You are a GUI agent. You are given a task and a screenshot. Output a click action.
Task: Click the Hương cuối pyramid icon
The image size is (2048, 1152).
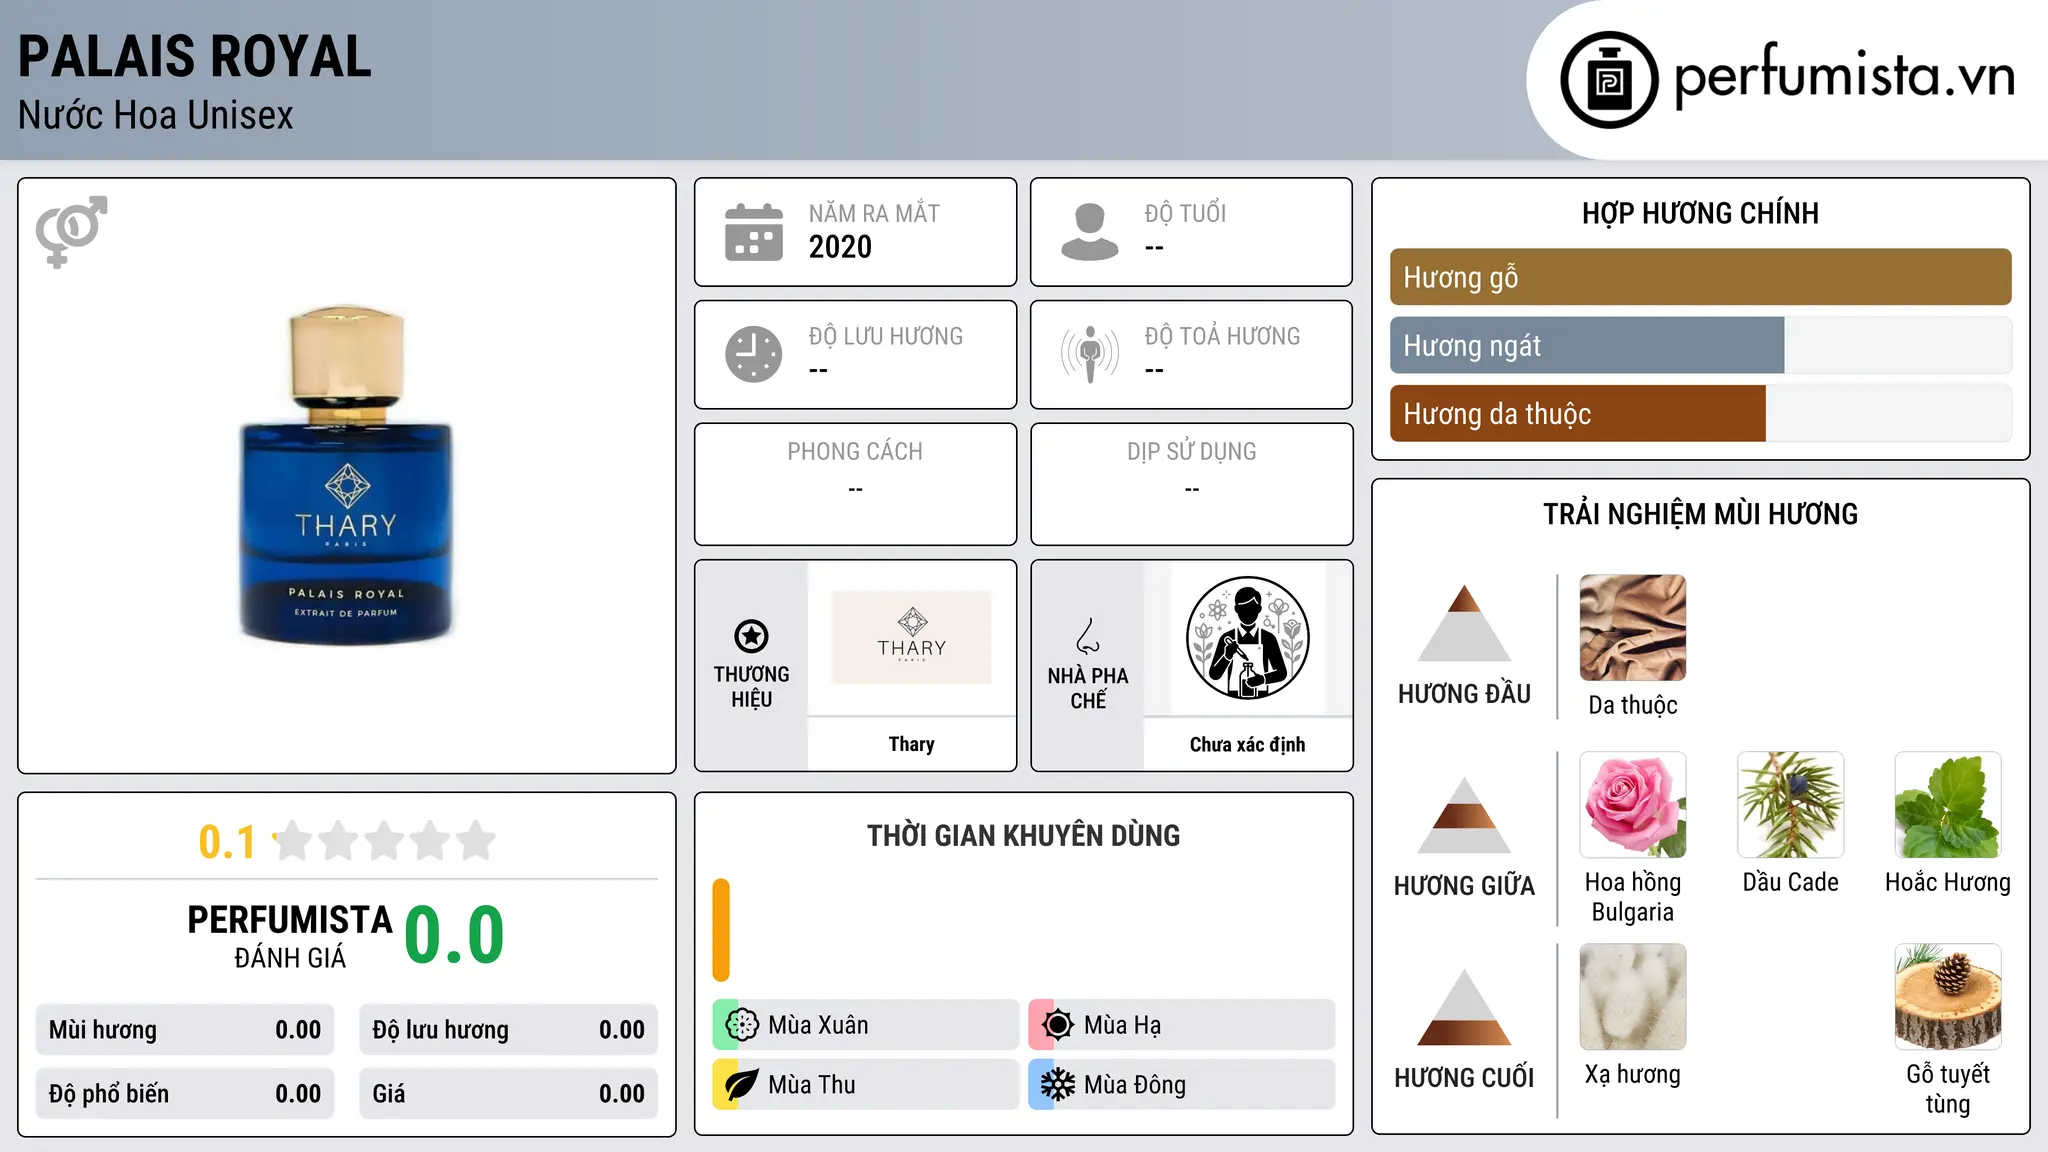(x=1464, y=1007)
